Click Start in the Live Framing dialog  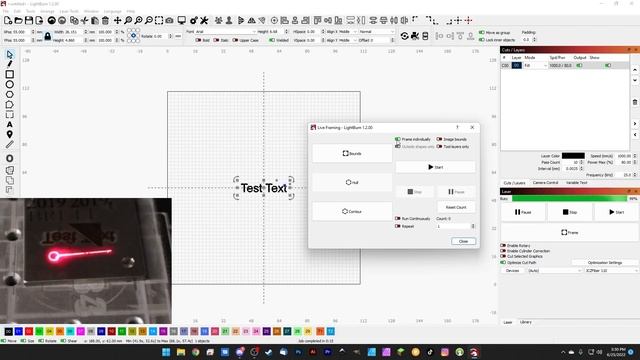(435, 167)
